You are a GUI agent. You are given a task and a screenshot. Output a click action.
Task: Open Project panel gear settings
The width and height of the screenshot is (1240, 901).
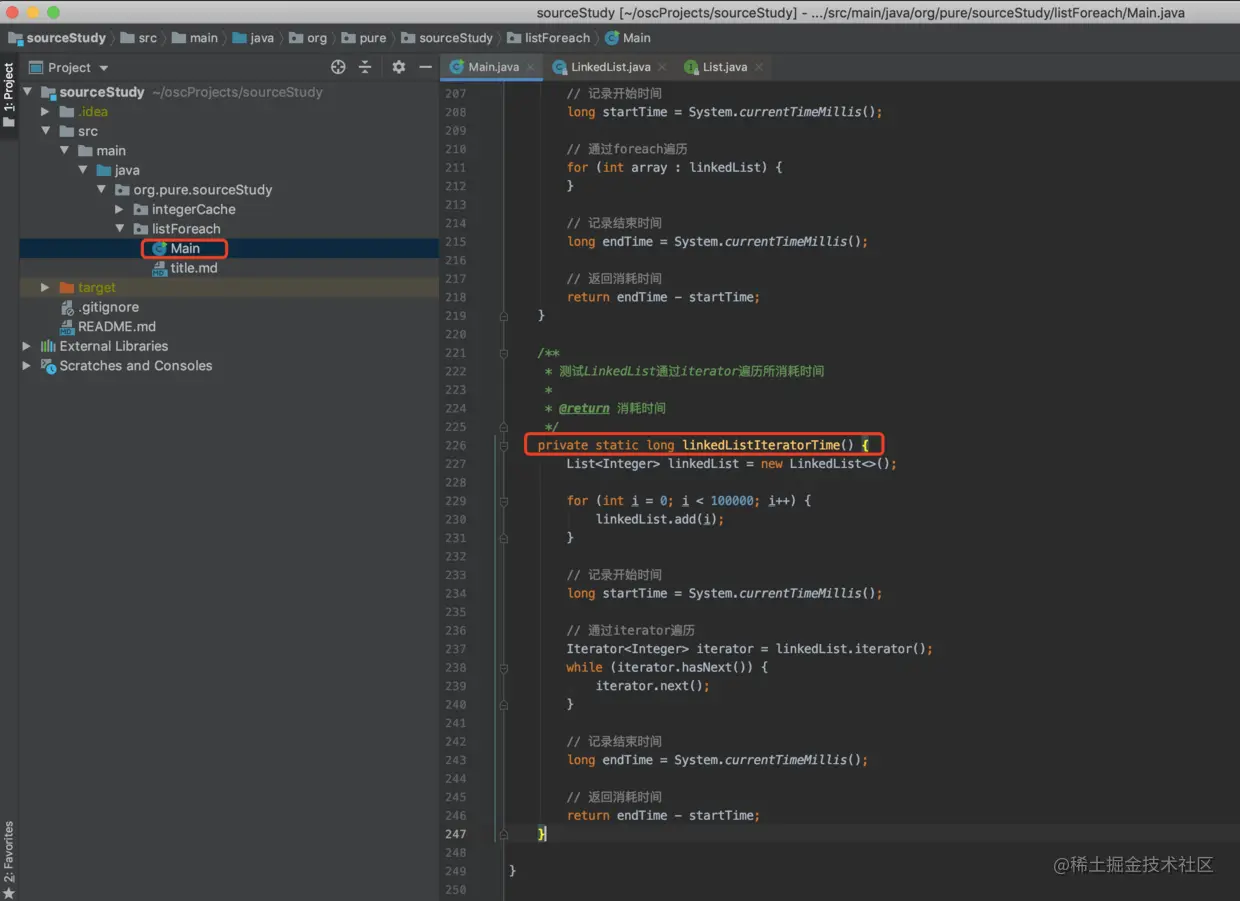[399, 67]
